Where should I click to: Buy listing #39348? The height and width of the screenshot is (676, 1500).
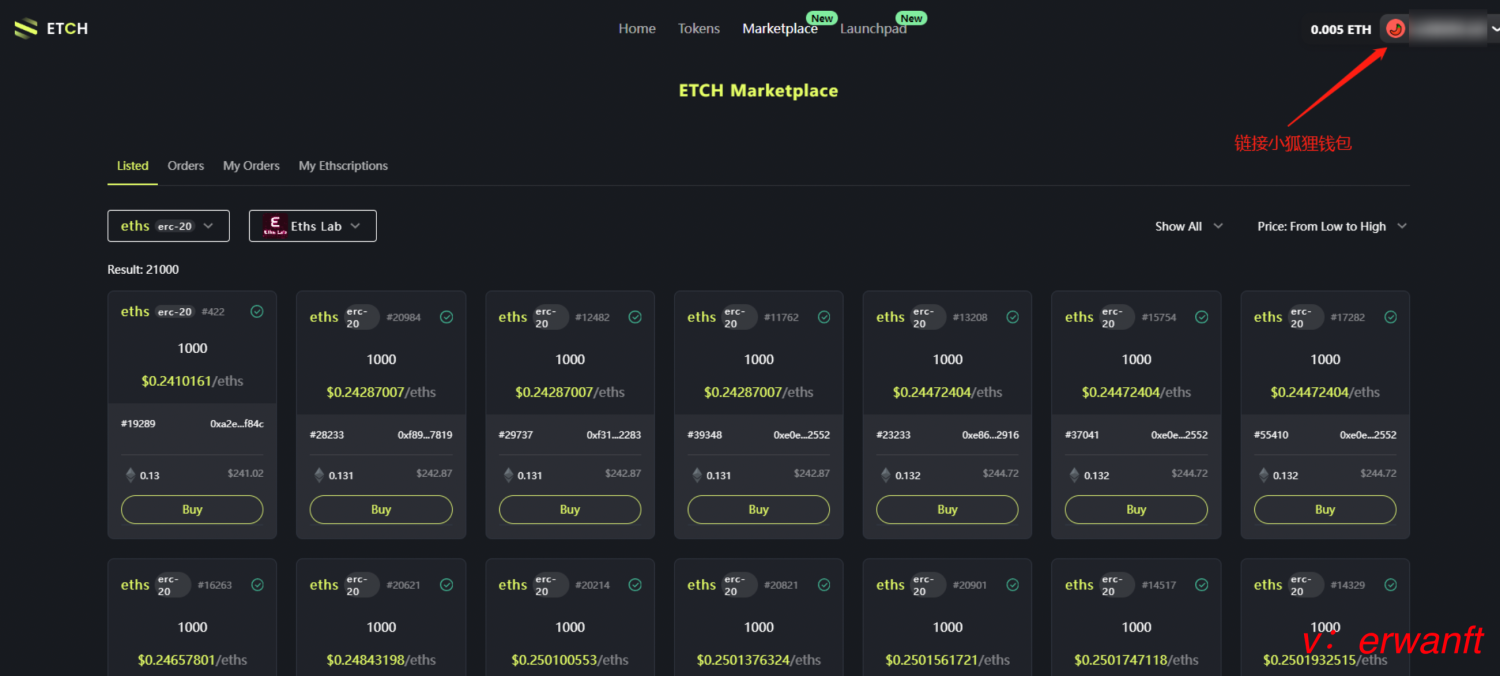(x=759, y=510)
